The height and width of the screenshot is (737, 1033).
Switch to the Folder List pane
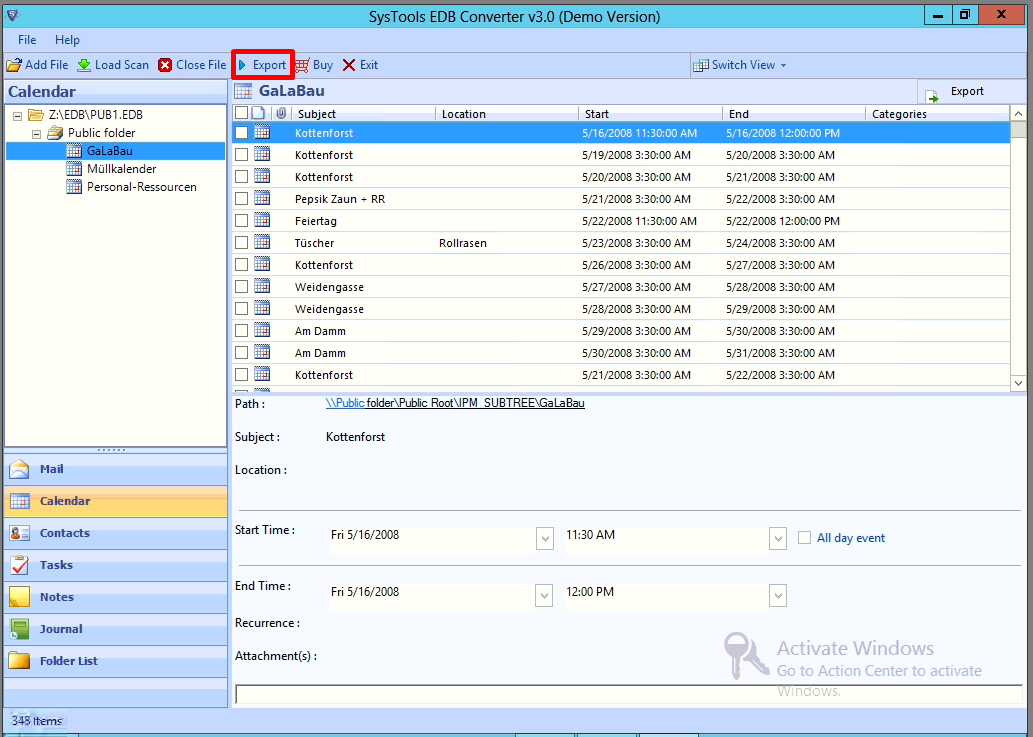pos(115,661)
